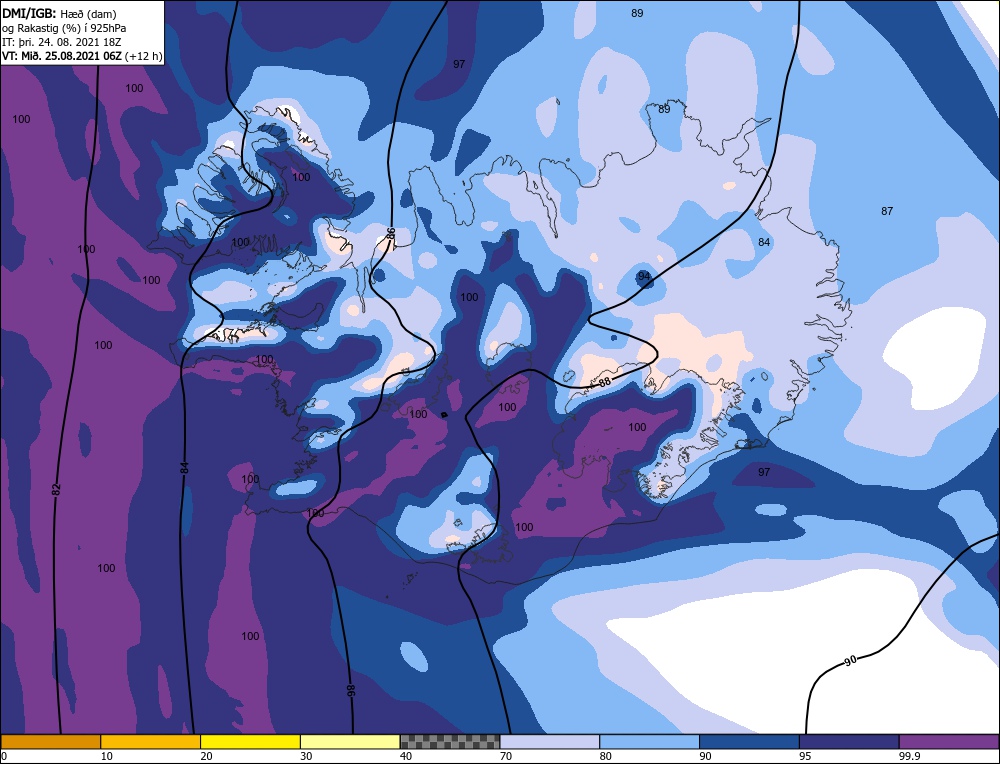
Task: Click the "98" contour label near bottom
Action: 351,690
